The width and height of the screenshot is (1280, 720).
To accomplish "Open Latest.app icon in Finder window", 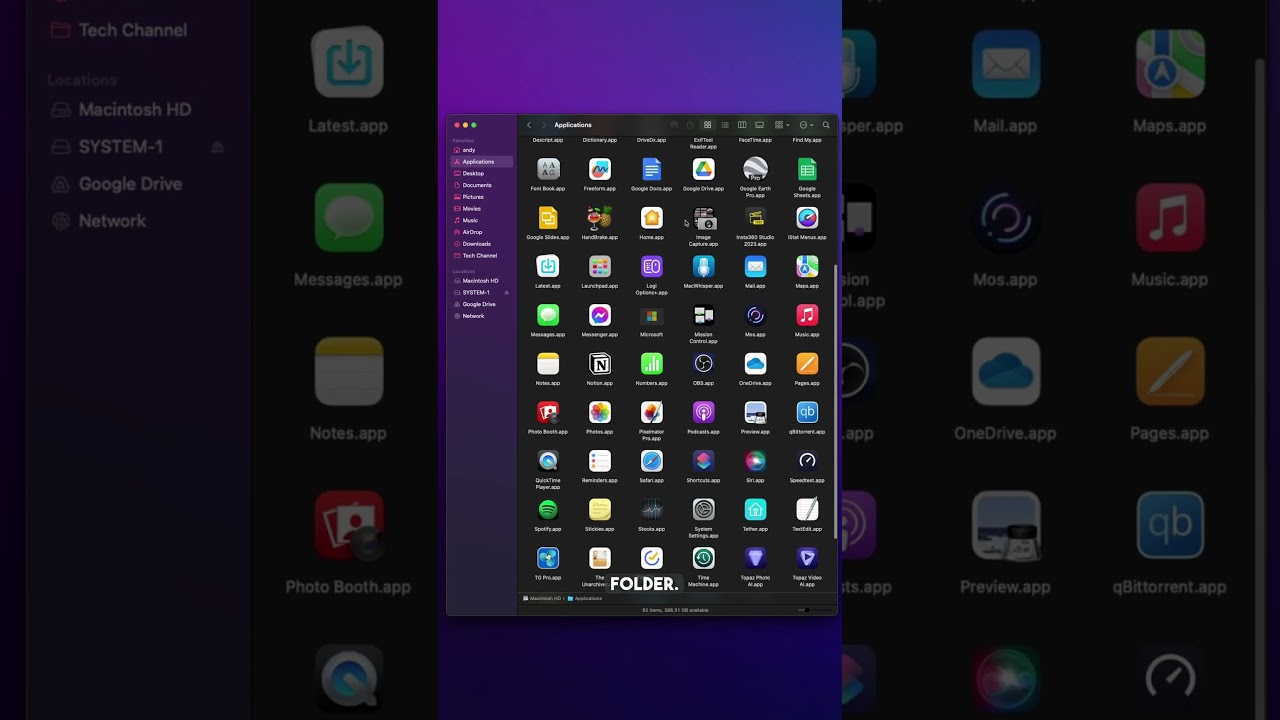I will [x=548, y=266].
